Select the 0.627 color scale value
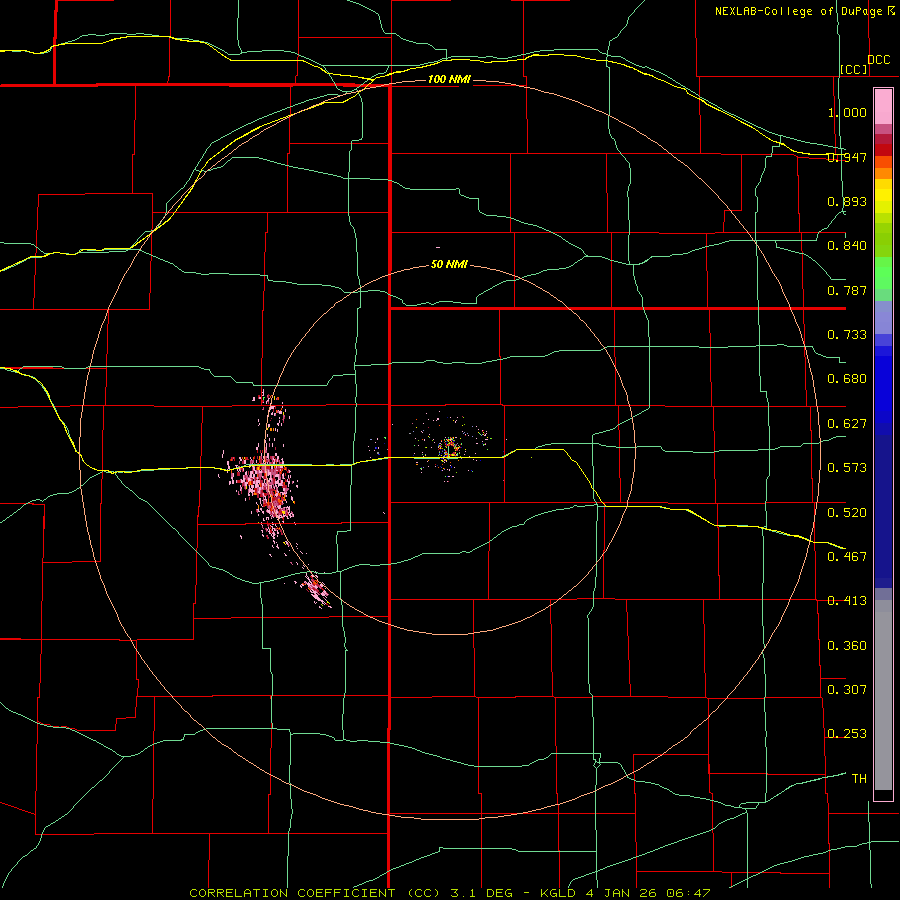 [x=847, y=424]
